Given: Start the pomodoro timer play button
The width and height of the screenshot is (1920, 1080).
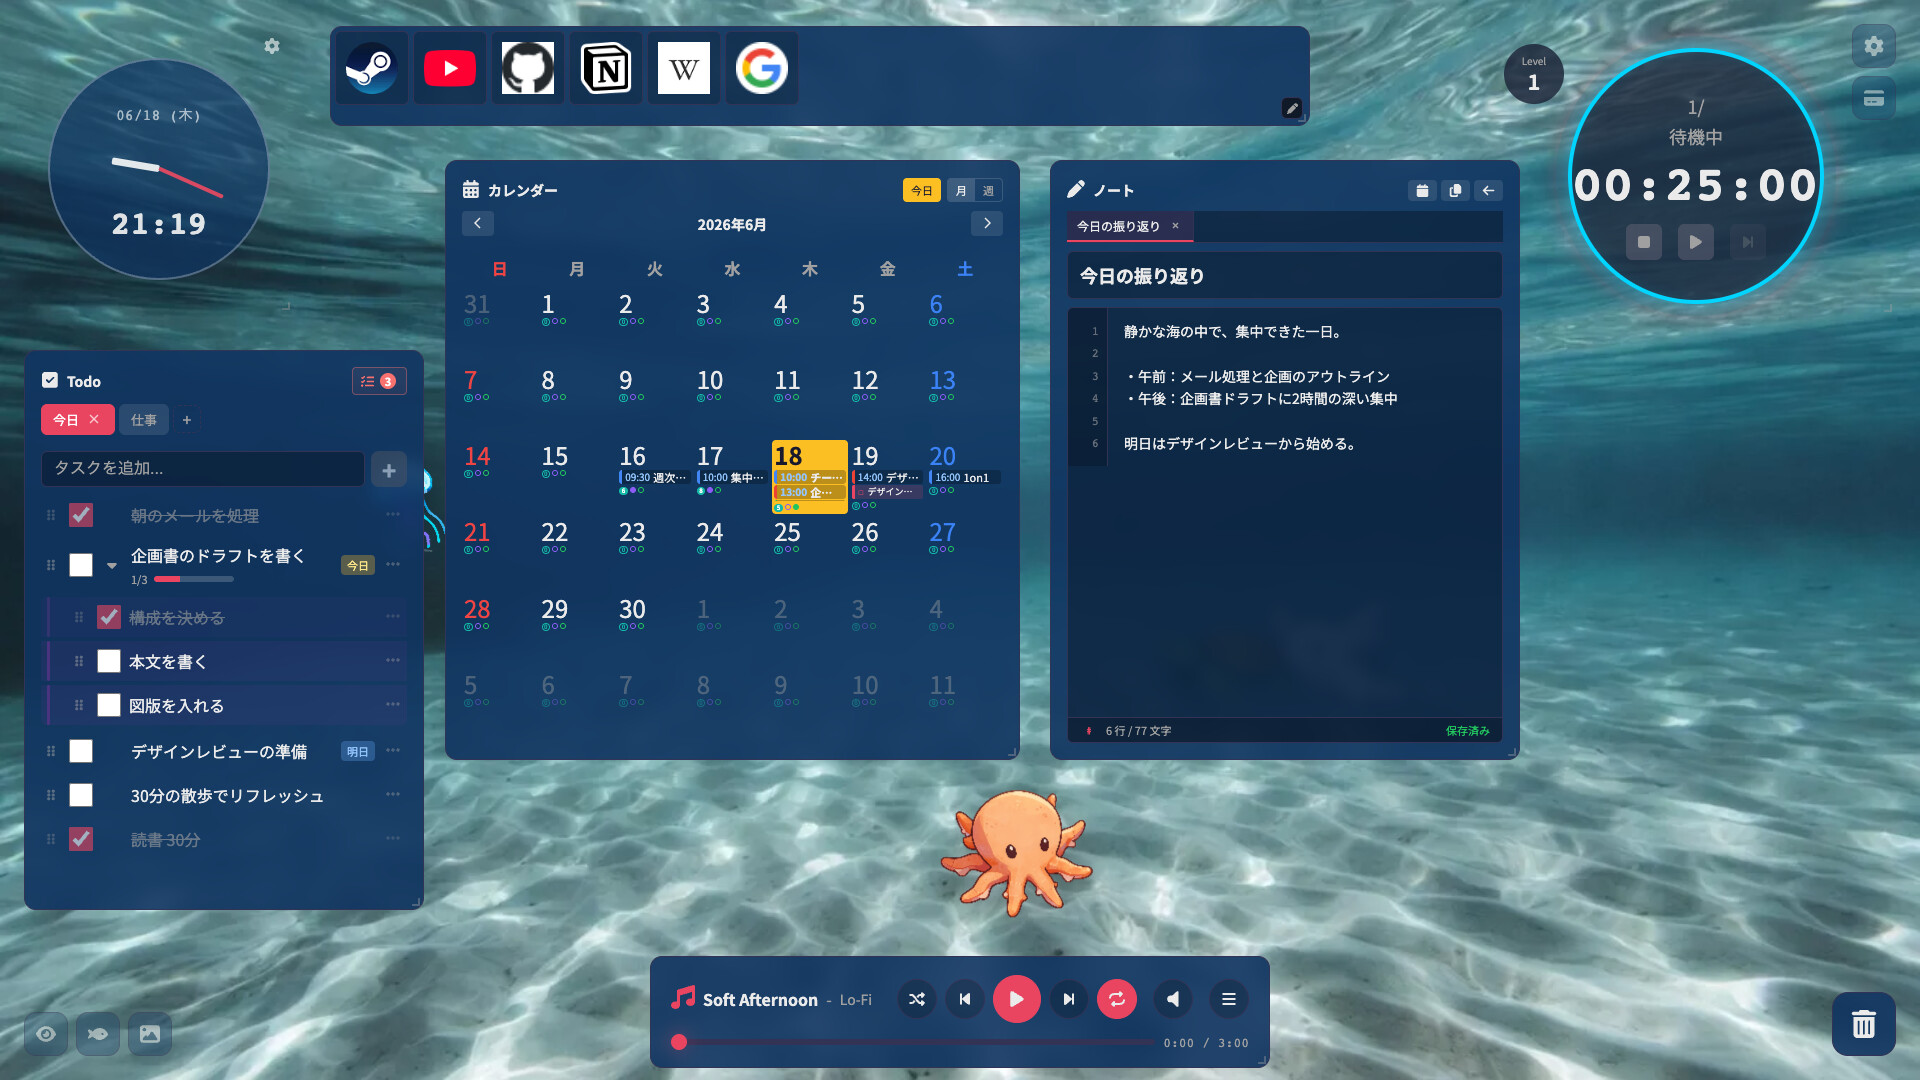Looking at the screenshot, I should coord(1696,242).
